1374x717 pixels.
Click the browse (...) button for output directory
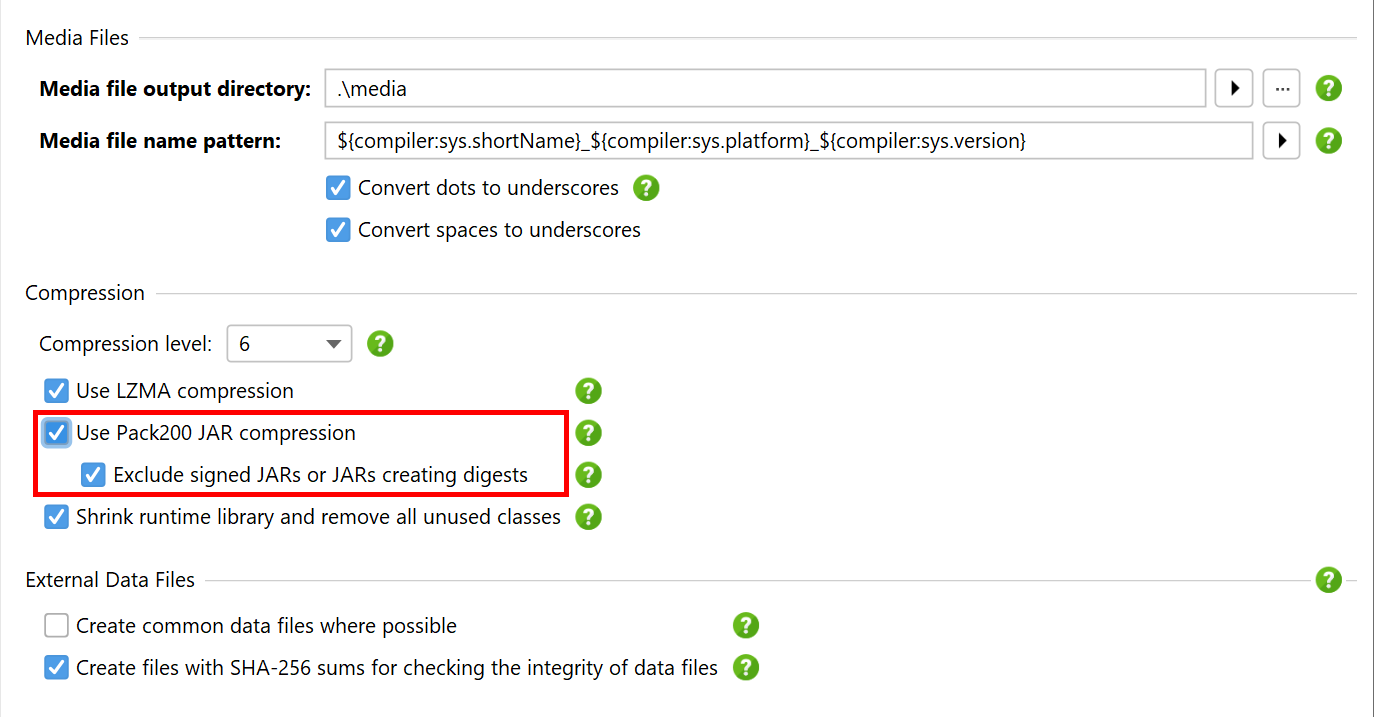(x=1281, y=88)
